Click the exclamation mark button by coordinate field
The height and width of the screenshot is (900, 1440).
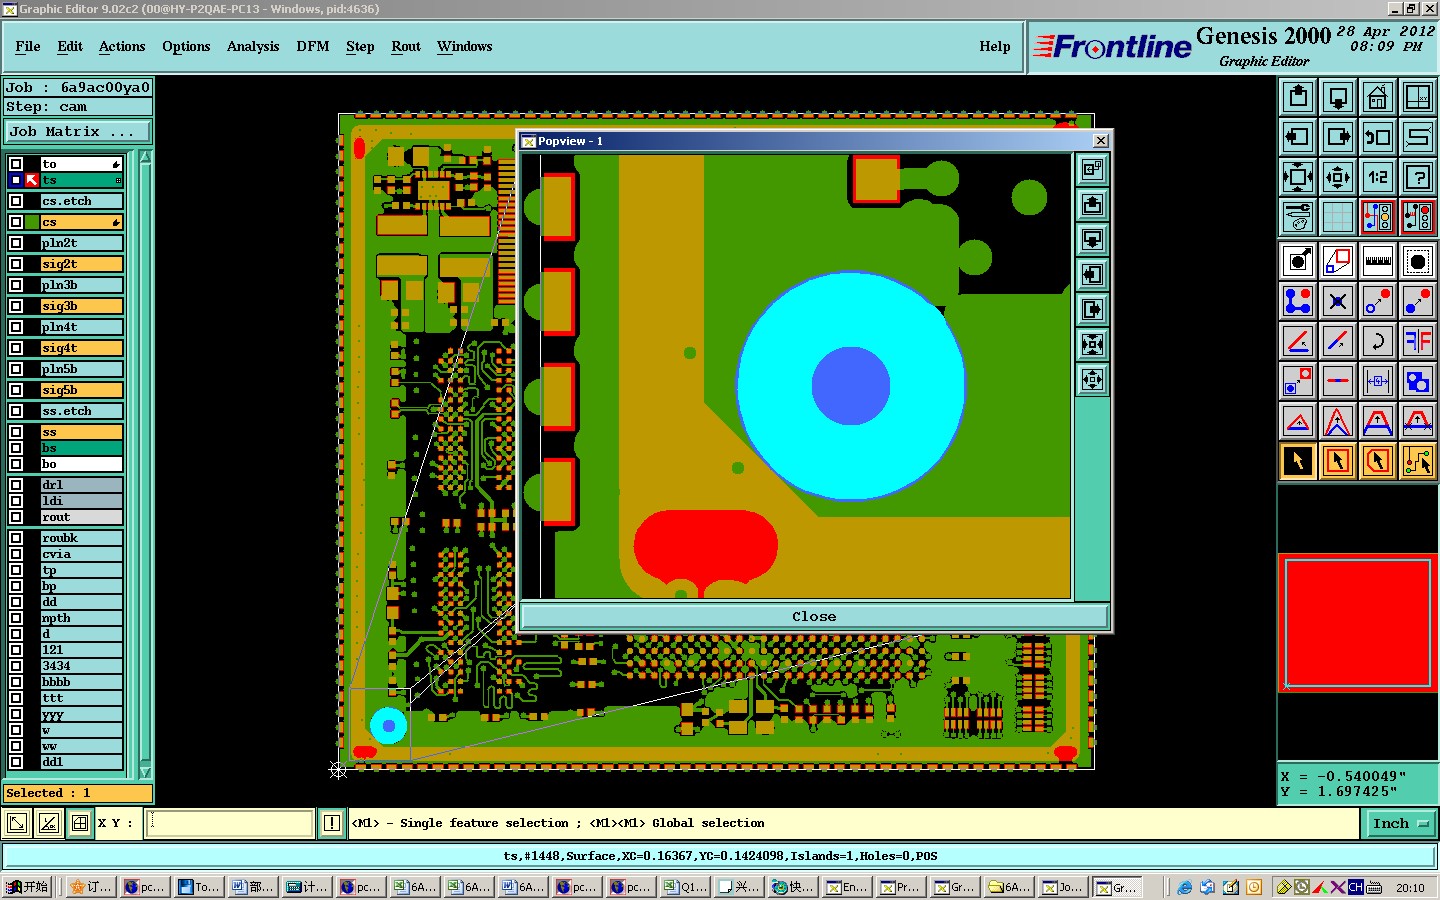[x=332, y=824]
